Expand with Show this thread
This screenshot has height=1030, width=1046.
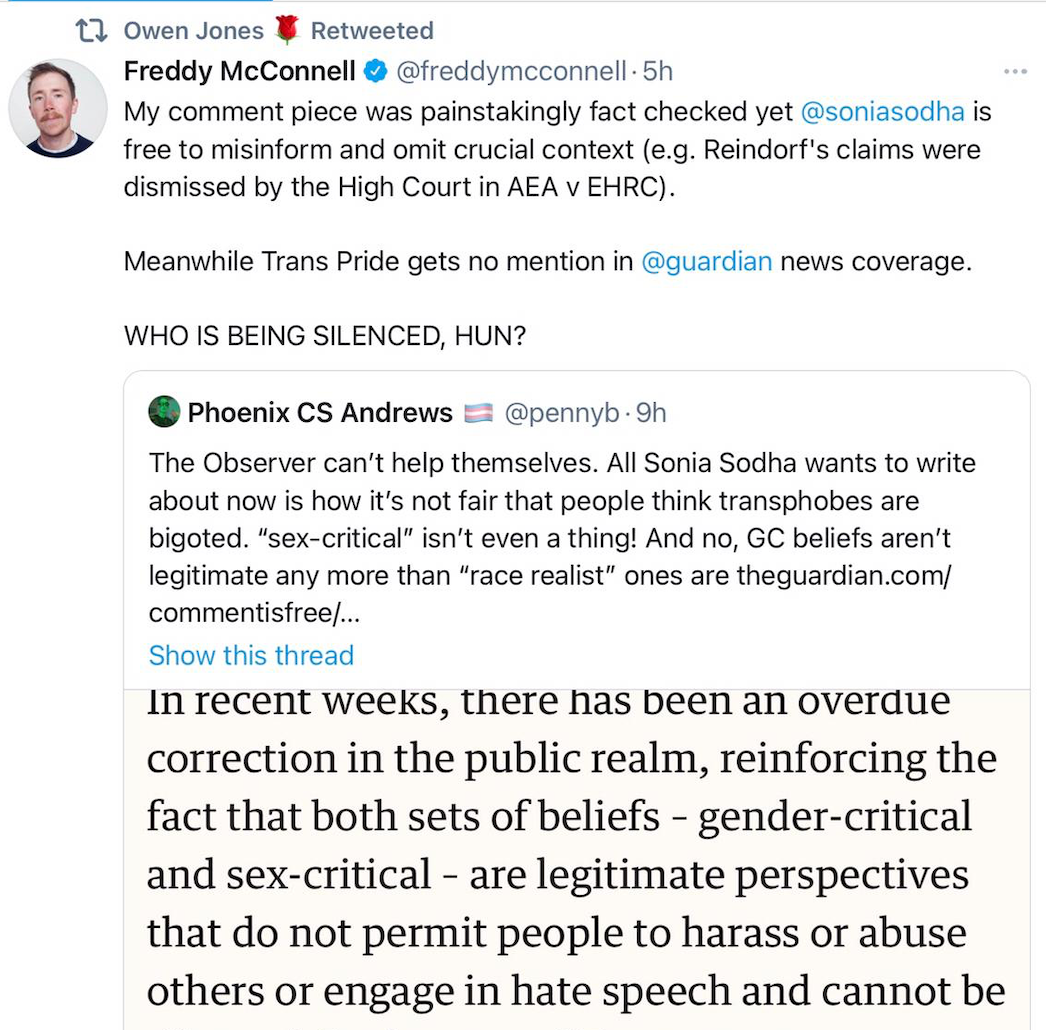point(251,655)
